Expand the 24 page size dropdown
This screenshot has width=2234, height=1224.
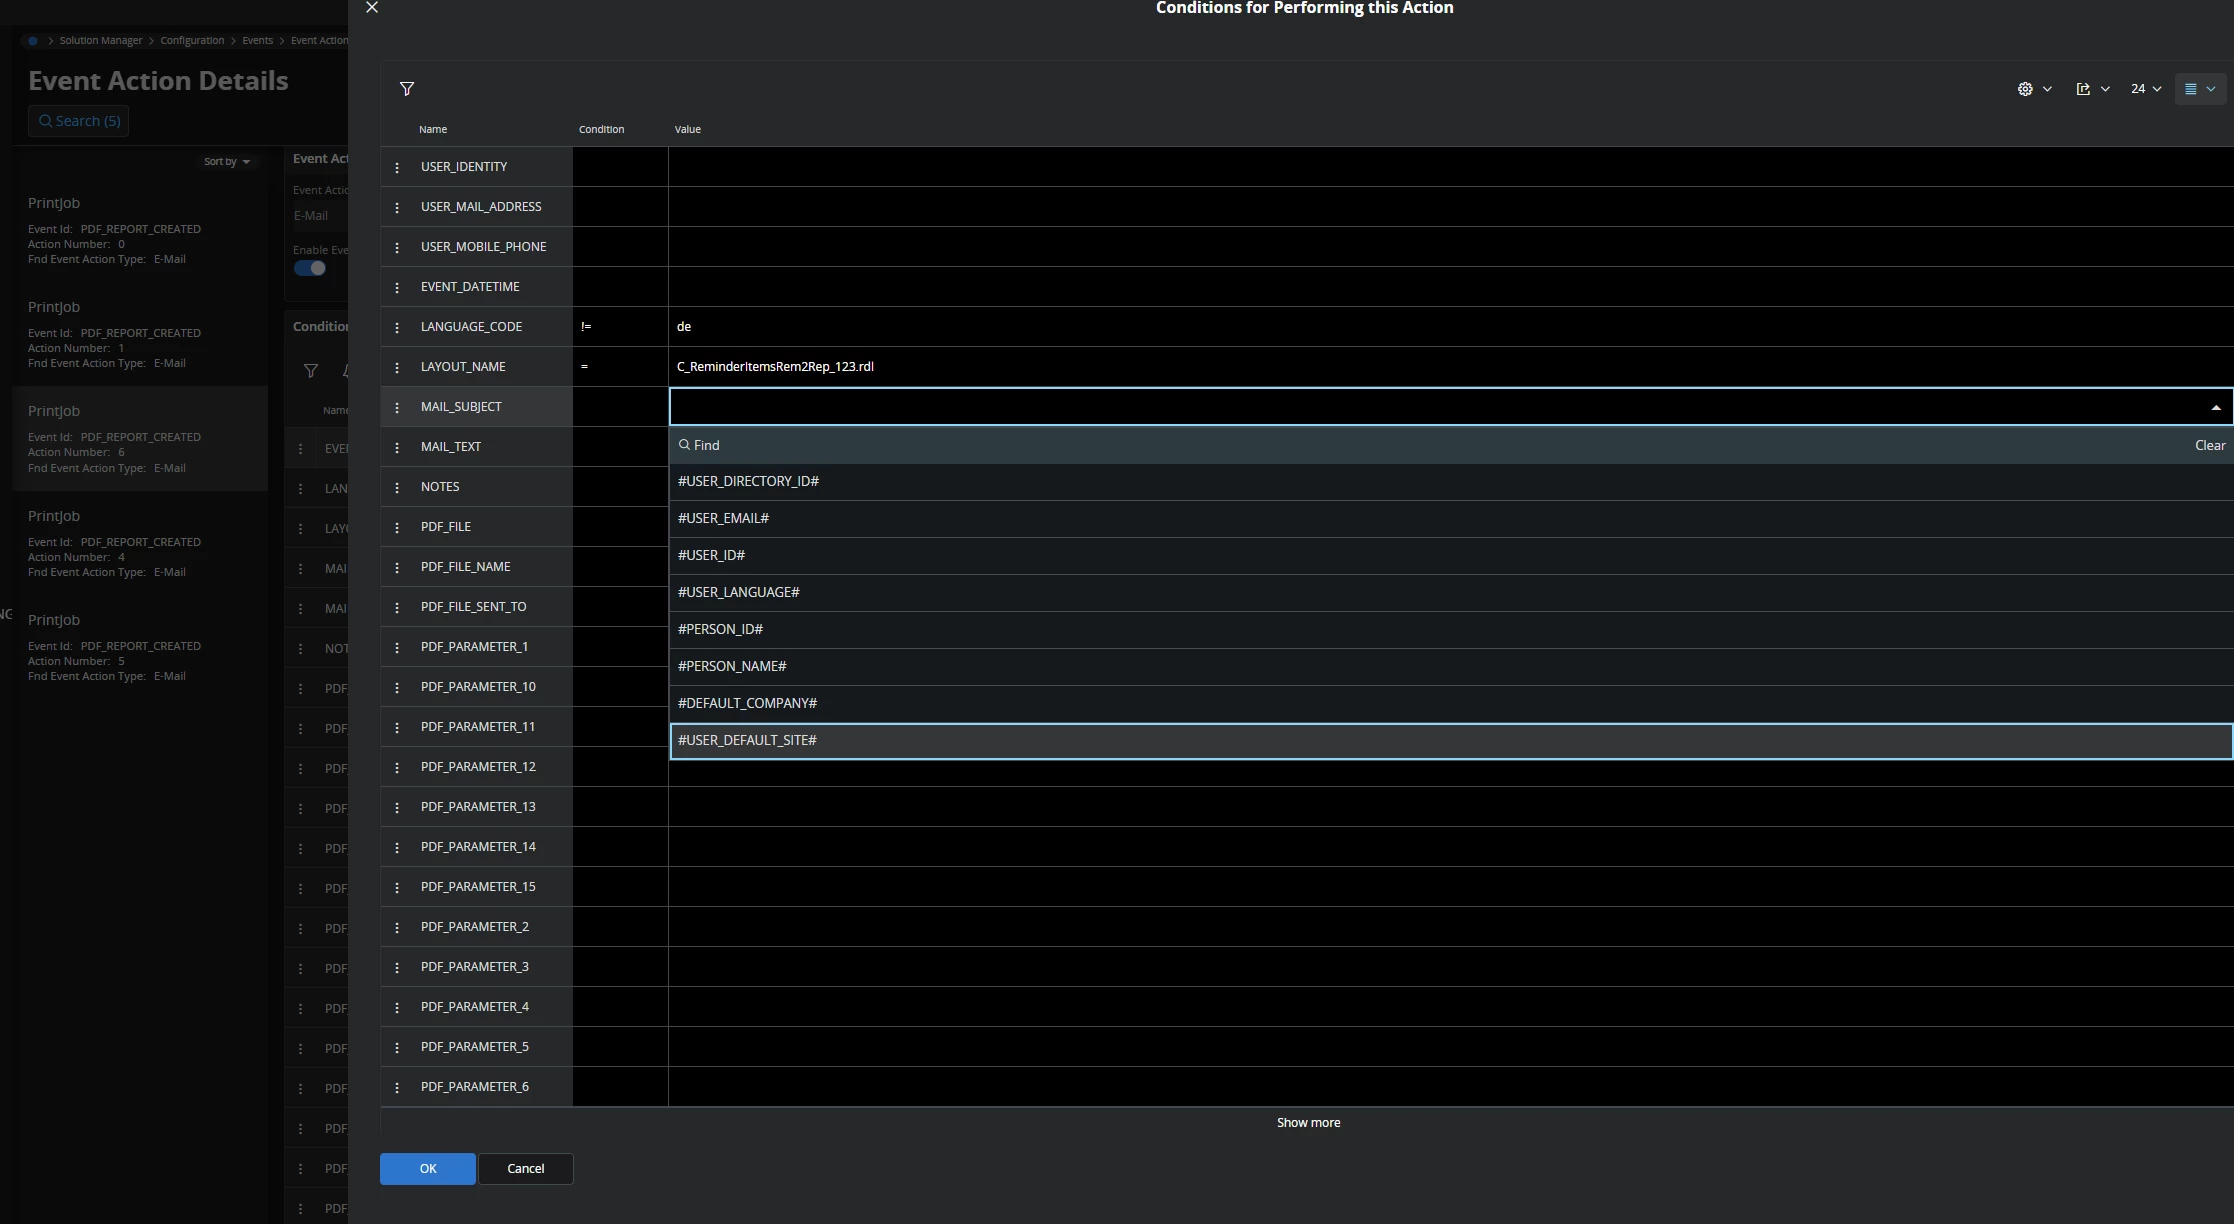(x=2145, y=89)
